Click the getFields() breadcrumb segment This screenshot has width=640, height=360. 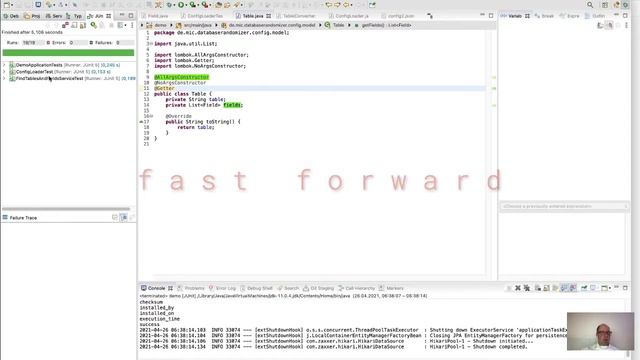(383, 25)
